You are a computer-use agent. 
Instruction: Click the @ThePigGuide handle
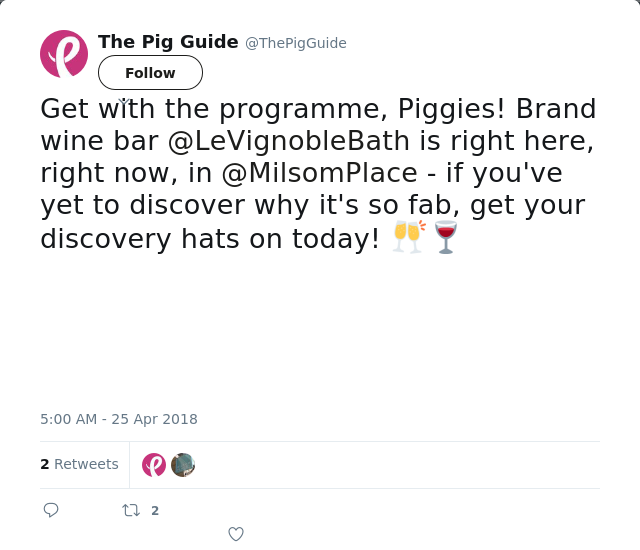coord(296,43)
